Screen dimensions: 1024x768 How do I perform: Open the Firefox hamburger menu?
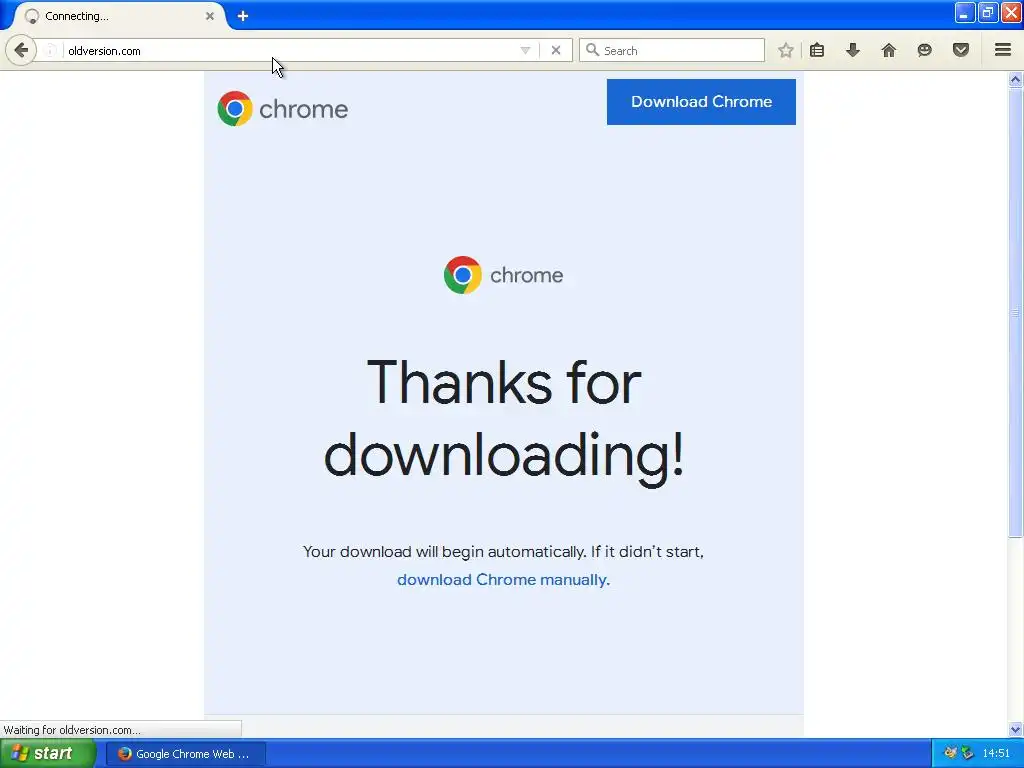[1003, 50]
